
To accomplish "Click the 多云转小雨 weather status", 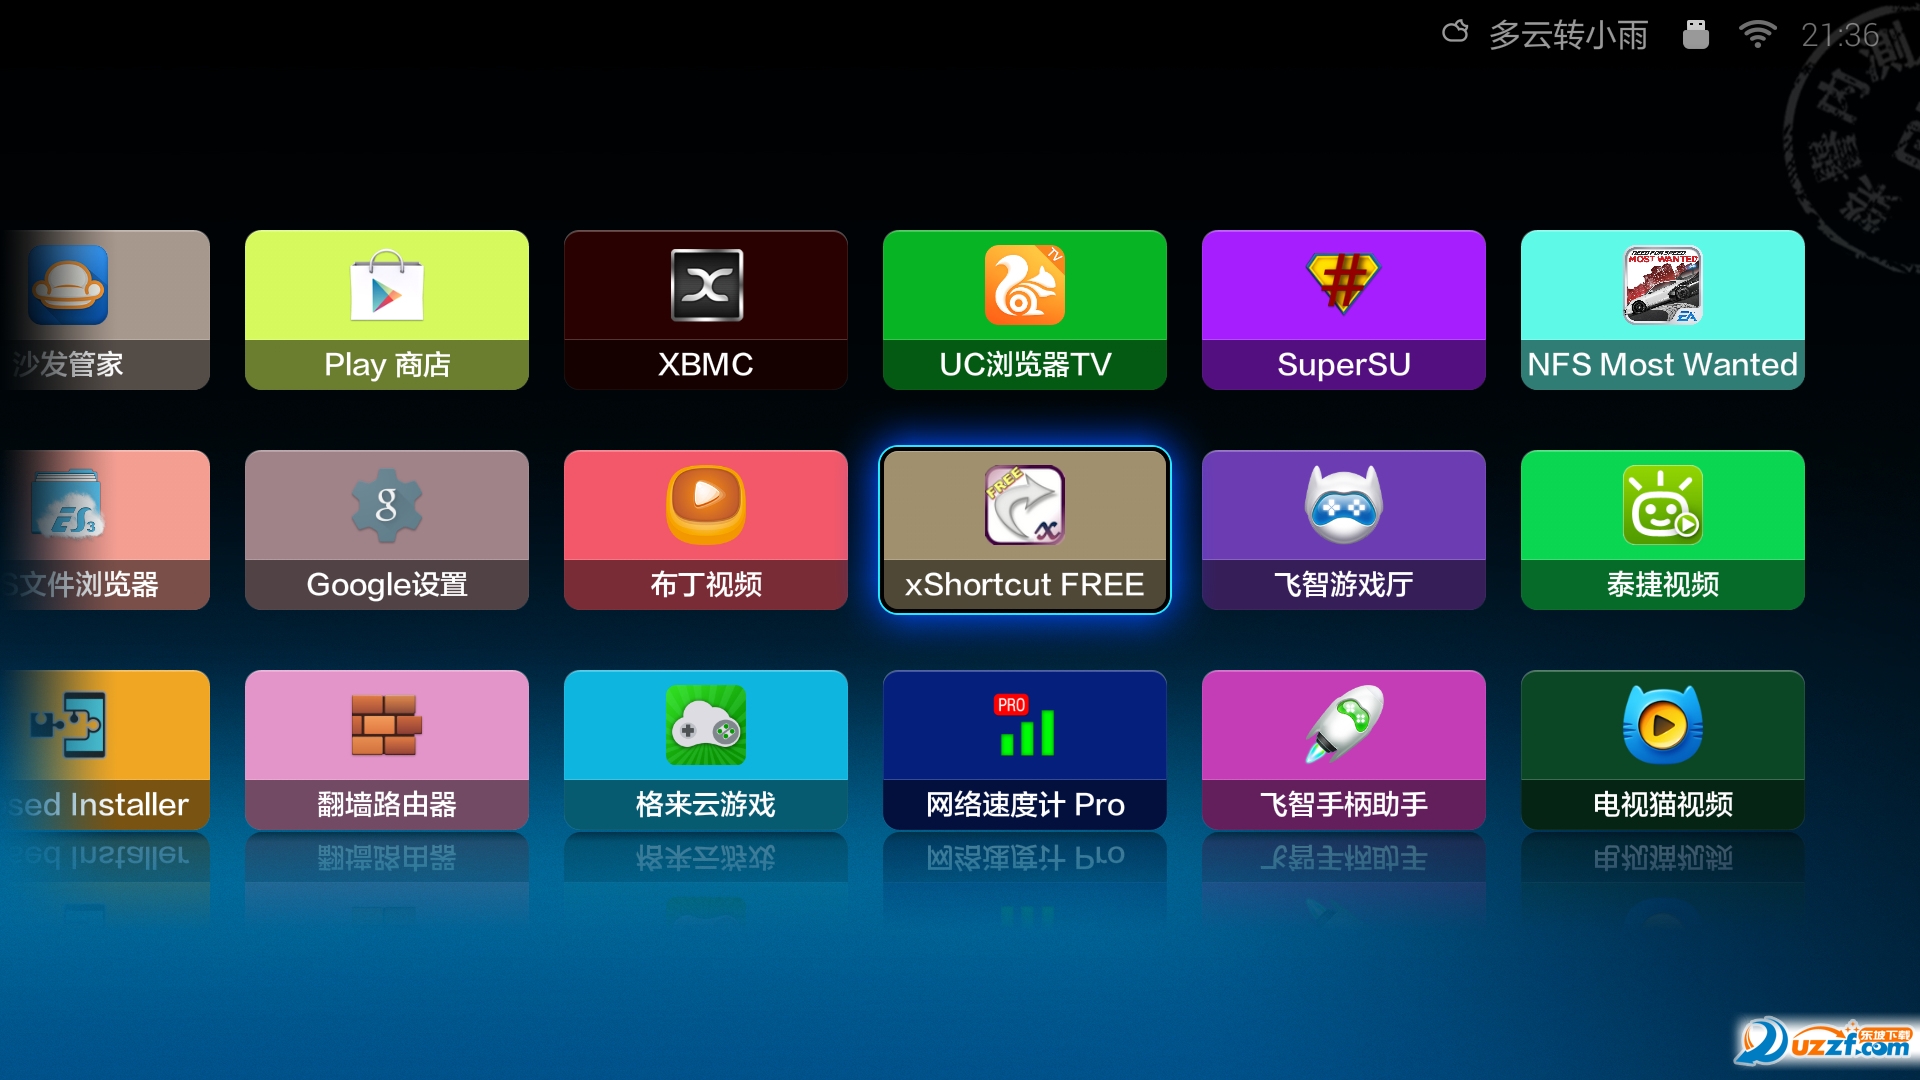I will click(1567, 35).
